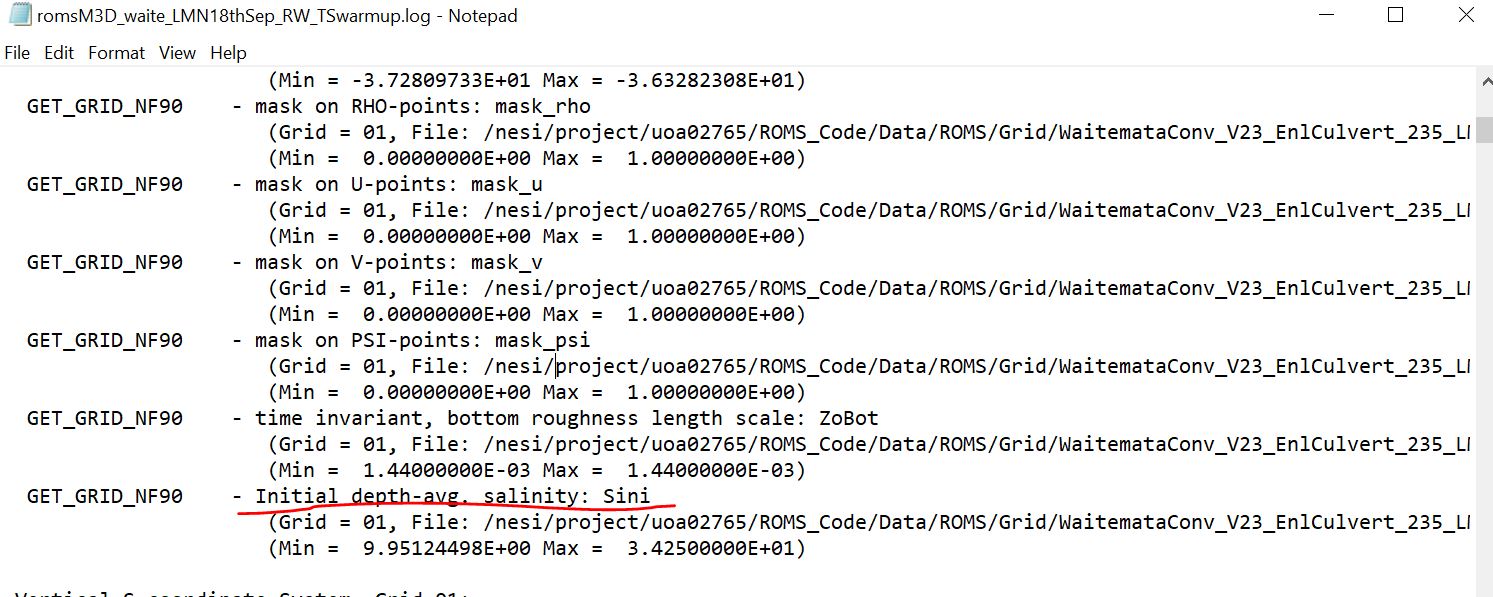Viewport: 1493px width, 597px height.
Task: Maximize the Notepad window
Action: click(x=1395, y=16)
